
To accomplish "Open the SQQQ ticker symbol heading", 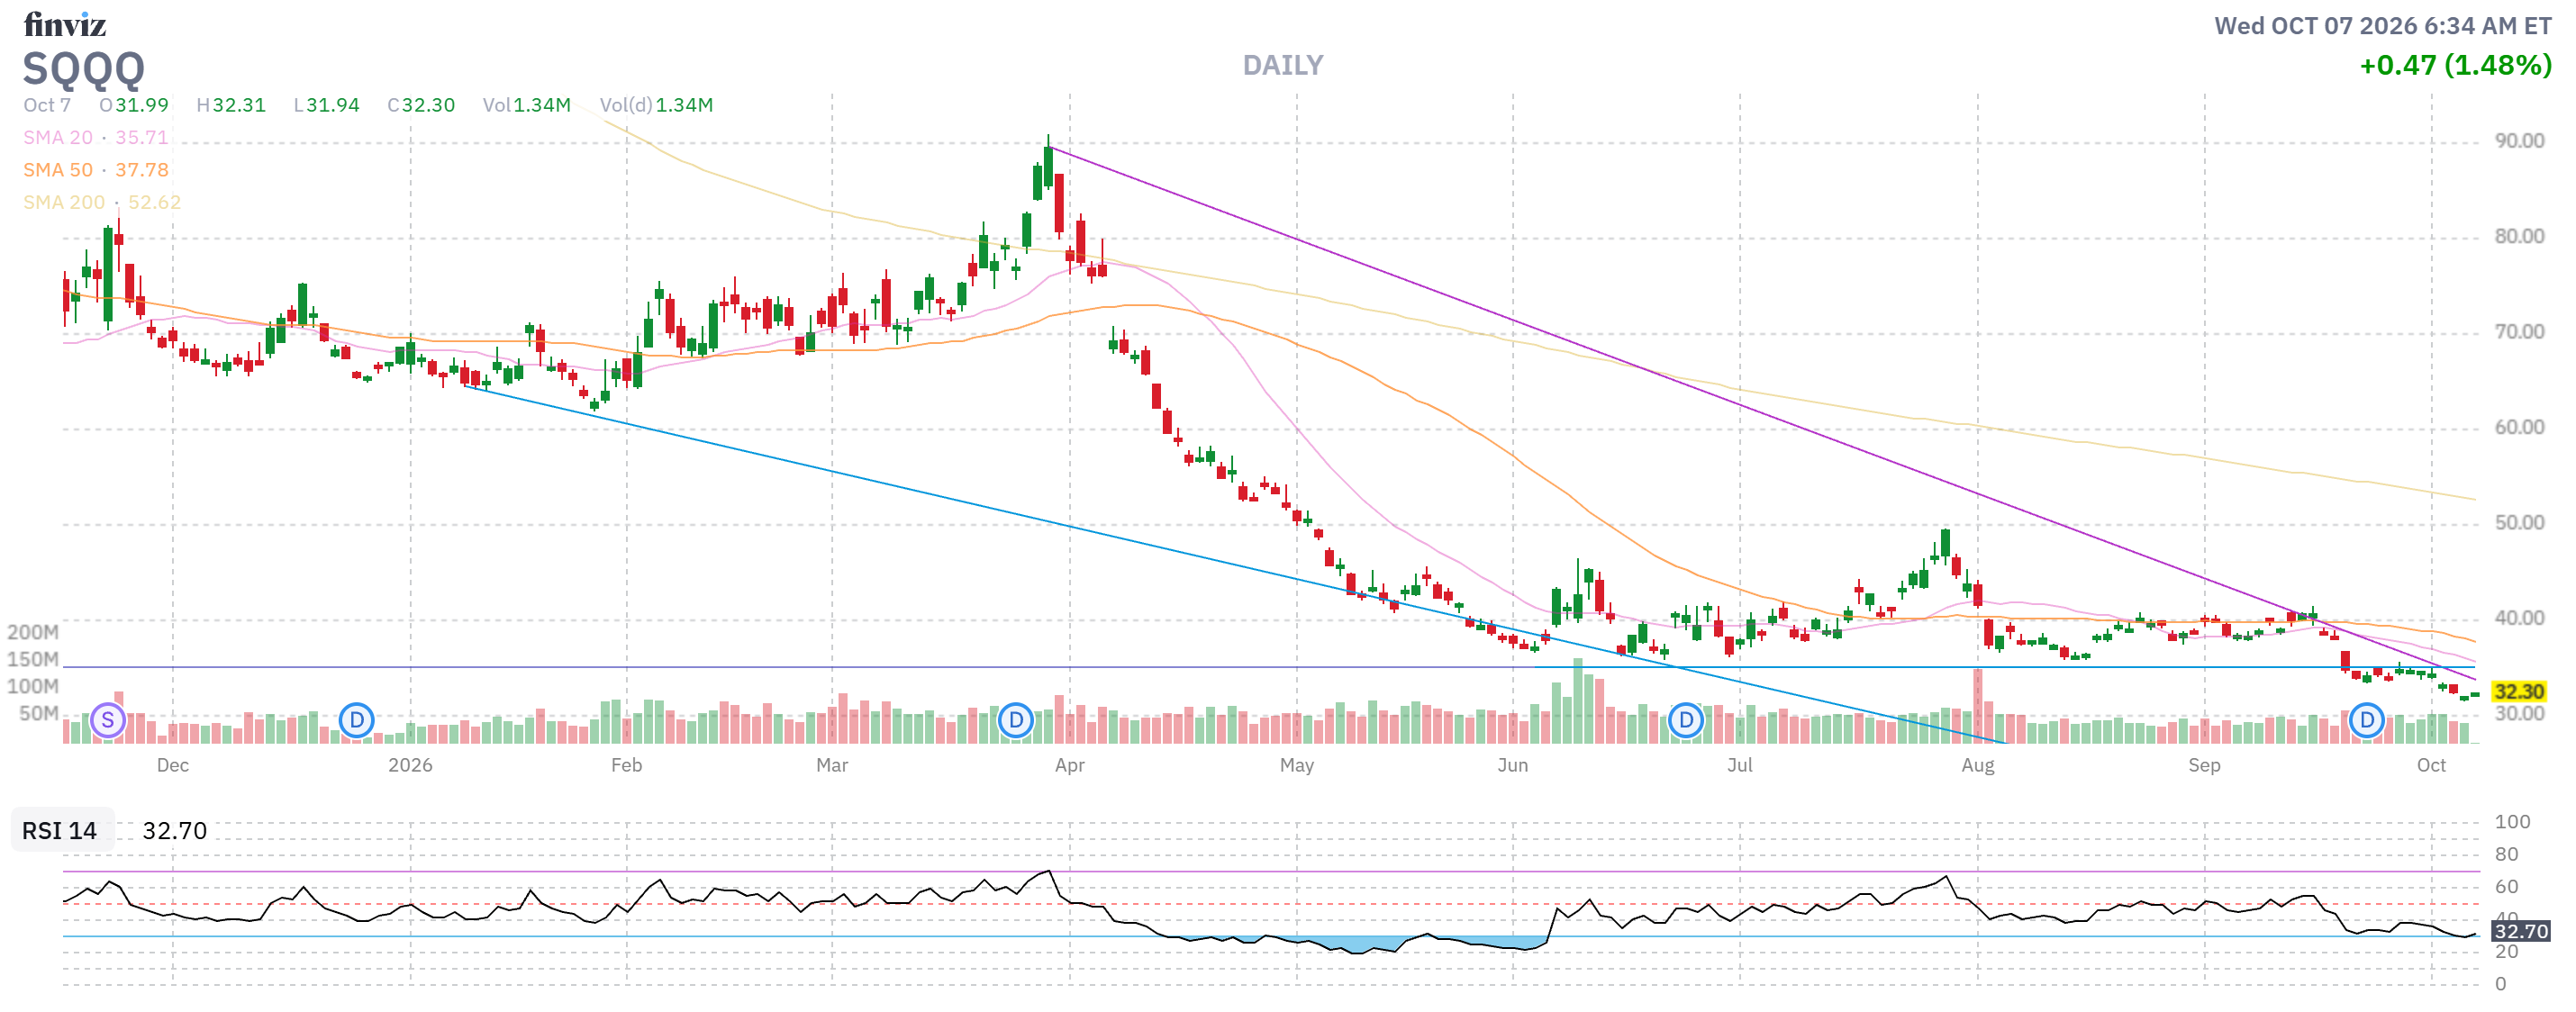I will coord(84,68).
